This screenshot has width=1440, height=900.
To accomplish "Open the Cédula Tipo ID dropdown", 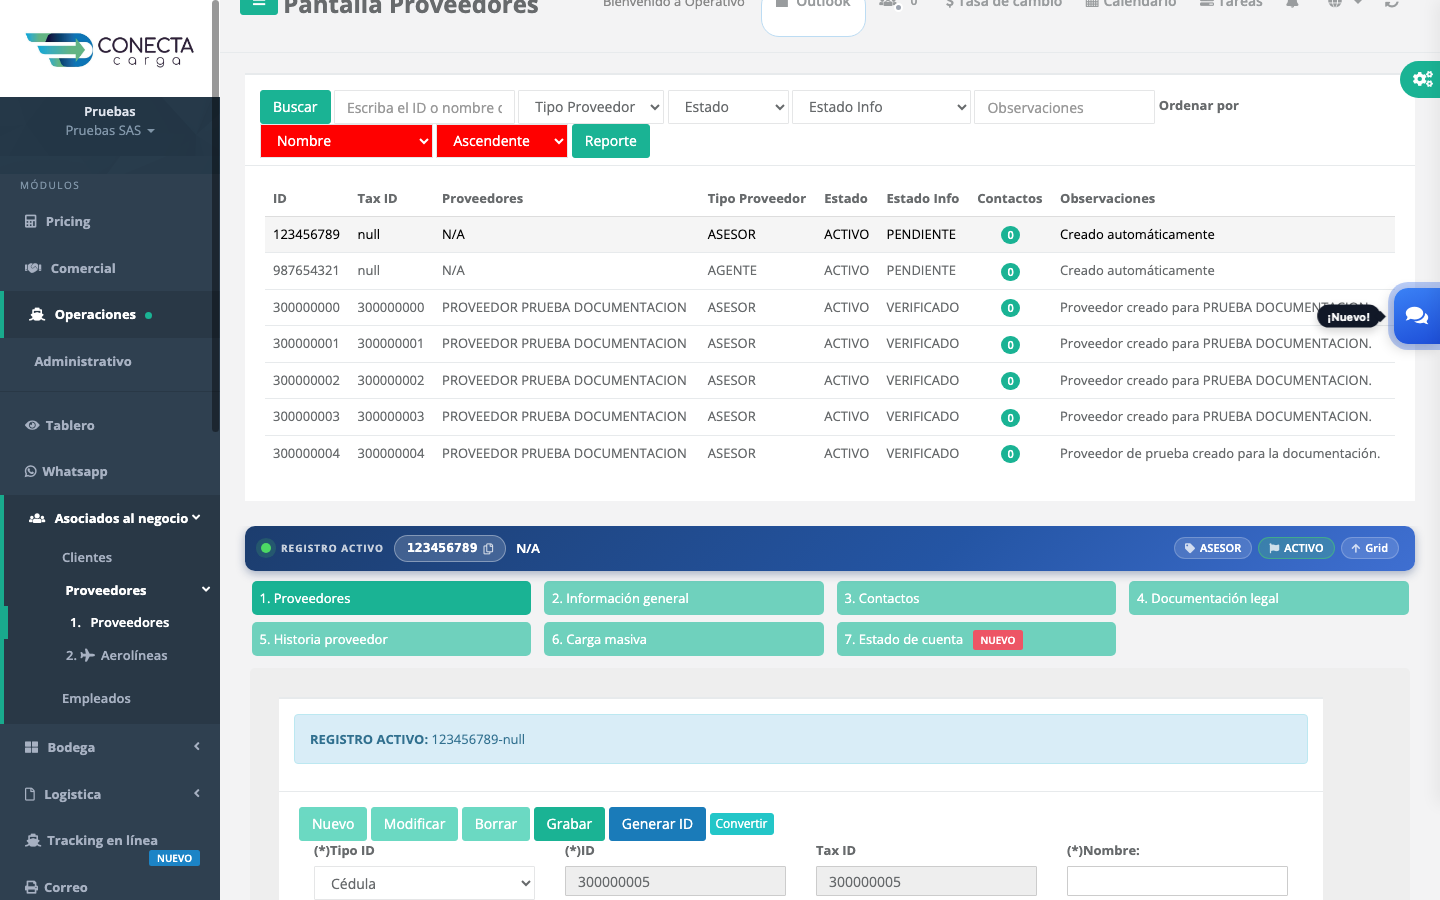I will pyautogui.click(x=424, y=884).
